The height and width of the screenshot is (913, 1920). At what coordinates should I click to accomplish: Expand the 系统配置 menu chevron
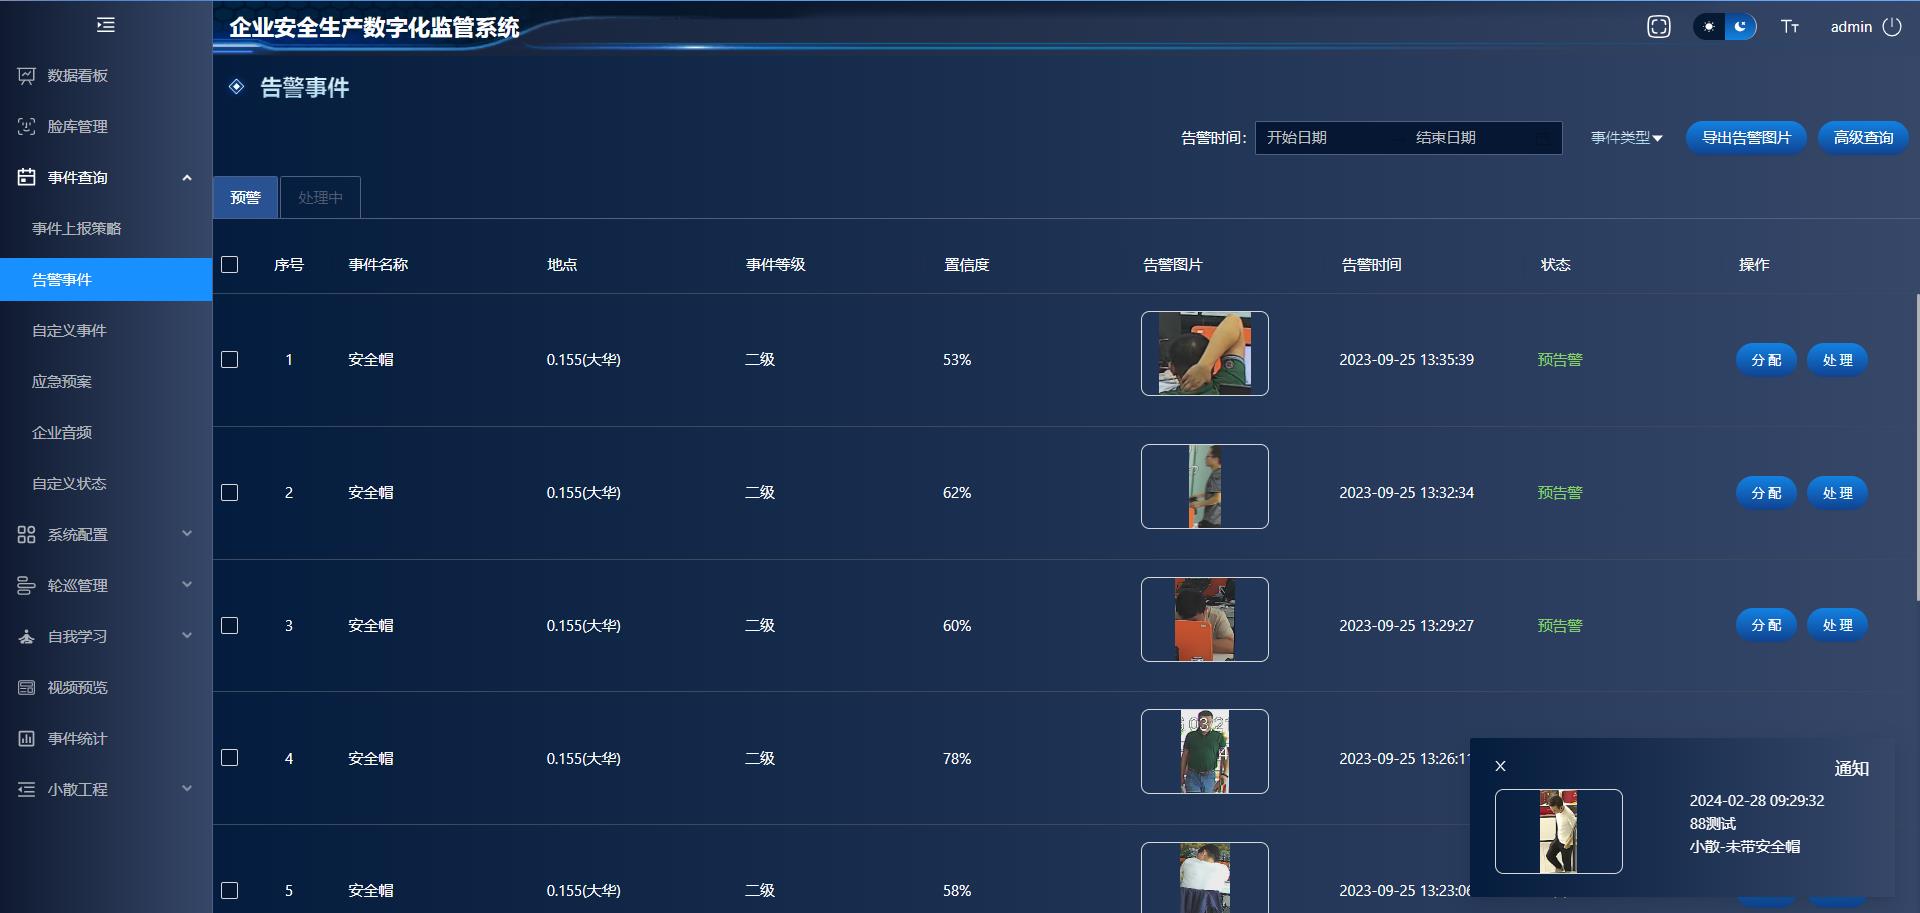click(187, 534)
